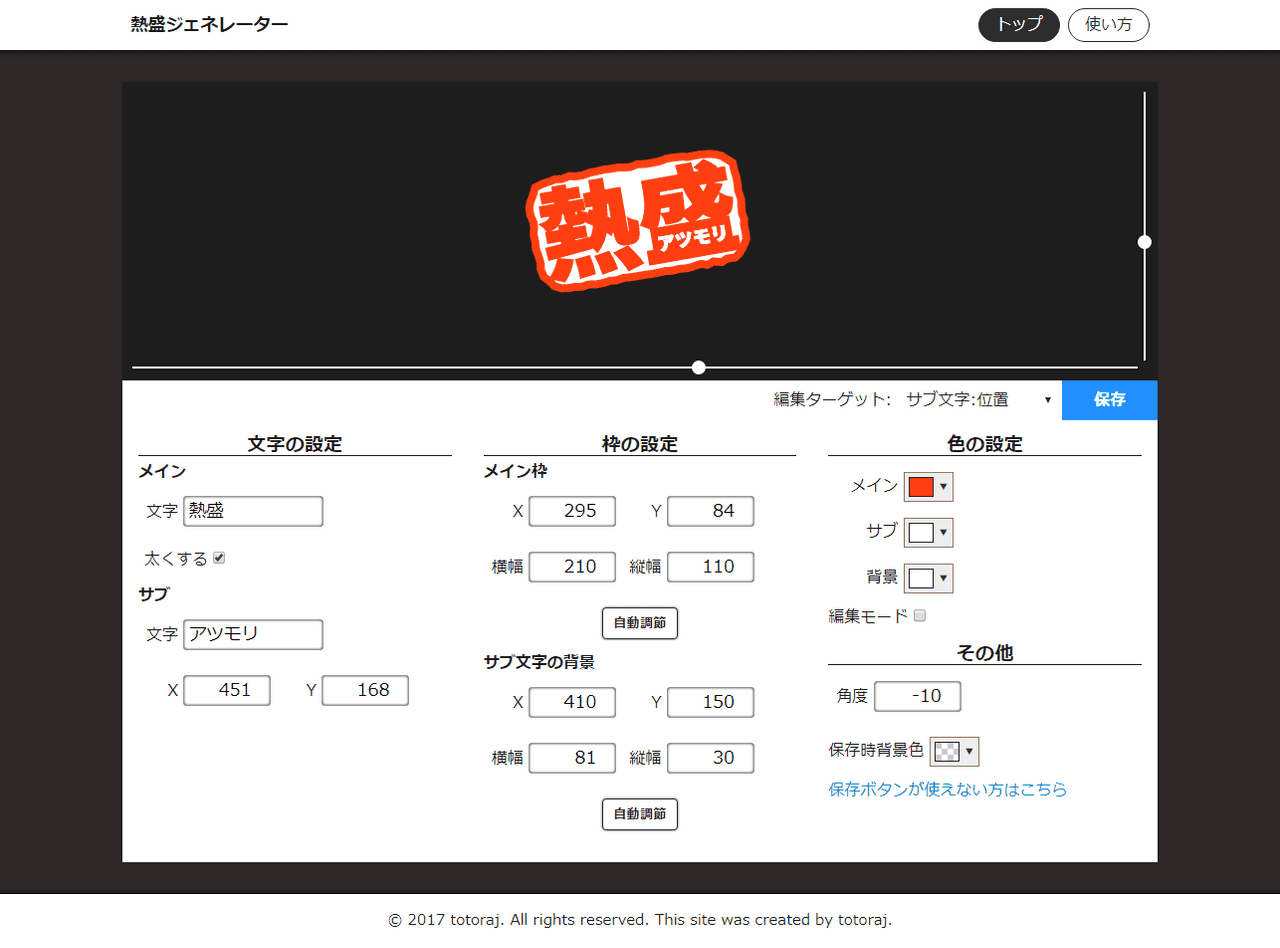Screen dimensions: 1280x948
Task: Open the 背景 color dropdown
Action: (928, 578)
